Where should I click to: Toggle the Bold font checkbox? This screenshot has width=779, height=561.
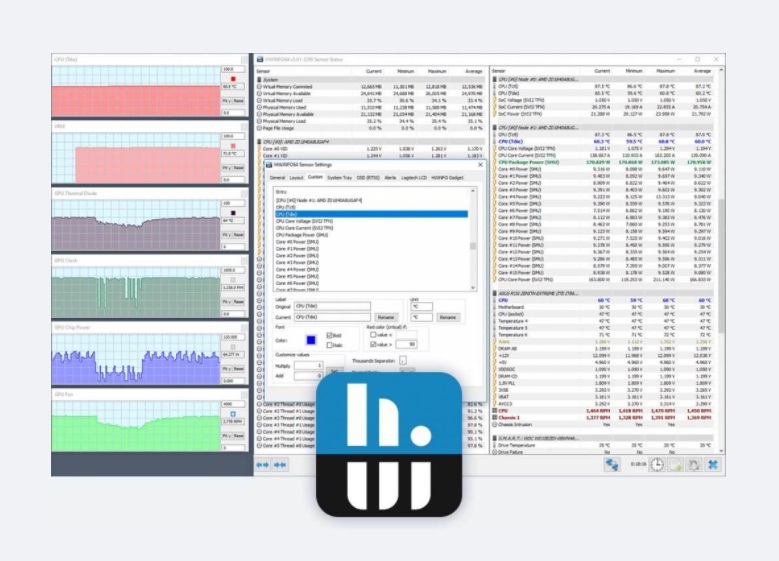[329, 335]
